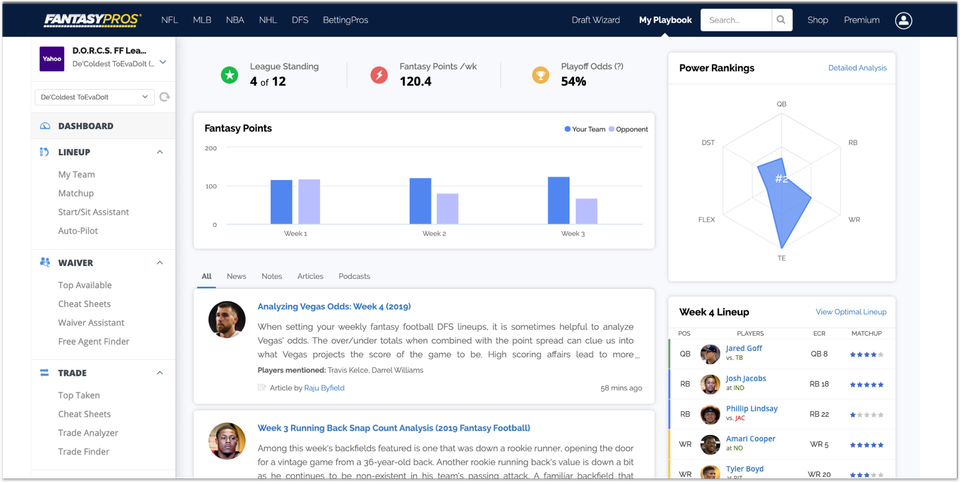Click the green League Standing star icon

coord(230,75)
